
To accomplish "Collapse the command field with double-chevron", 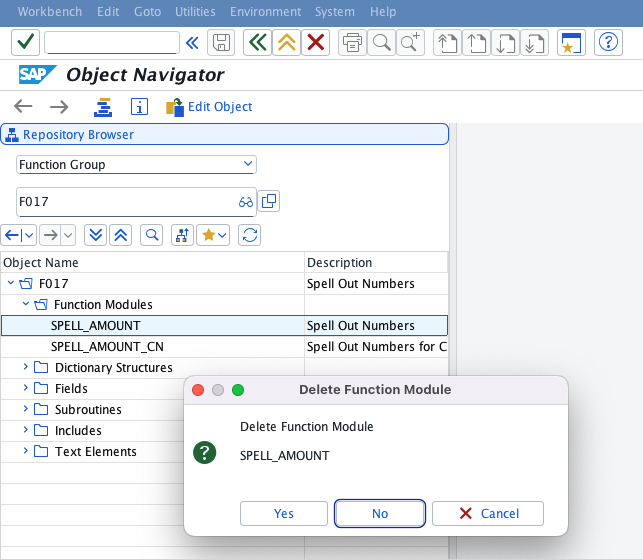I will coord(192,43).
